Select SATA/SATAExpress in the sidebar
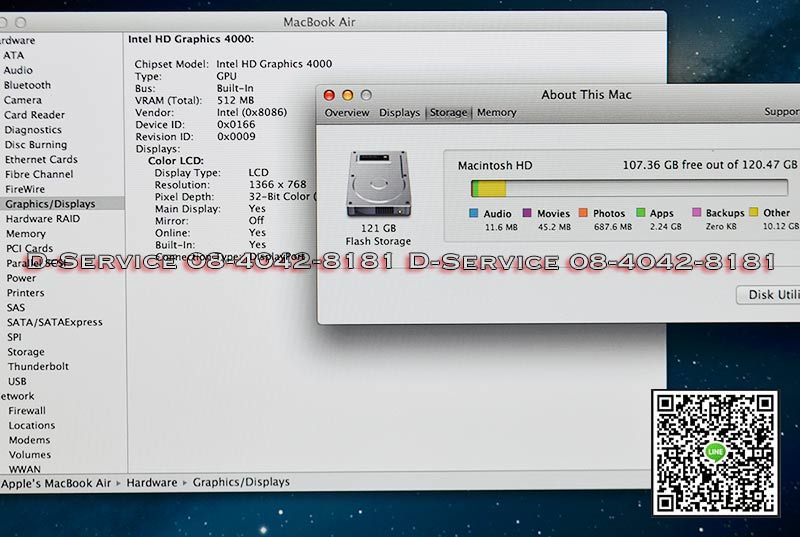The width and height of the screenshot is (800, 537). tap(55, 322)
